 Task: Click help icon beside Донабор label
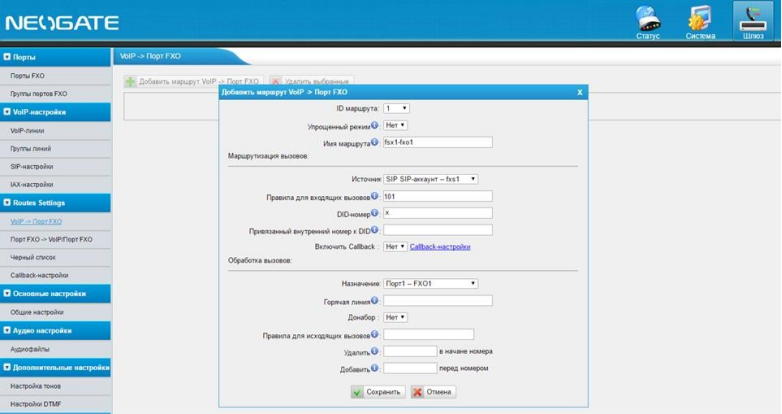coord(375,317)
